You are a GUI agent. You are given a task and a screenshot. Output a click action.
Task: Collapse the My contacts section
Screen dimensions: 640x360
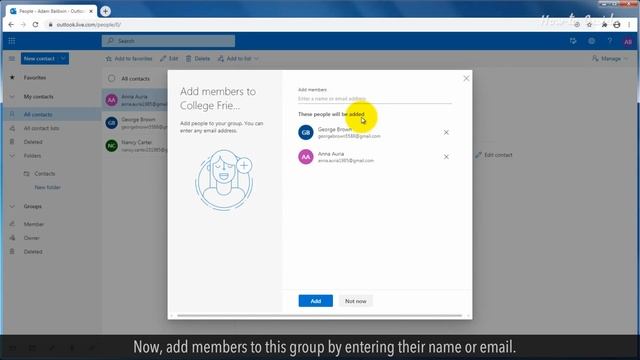pyautogui.click(x=12, y=97)
